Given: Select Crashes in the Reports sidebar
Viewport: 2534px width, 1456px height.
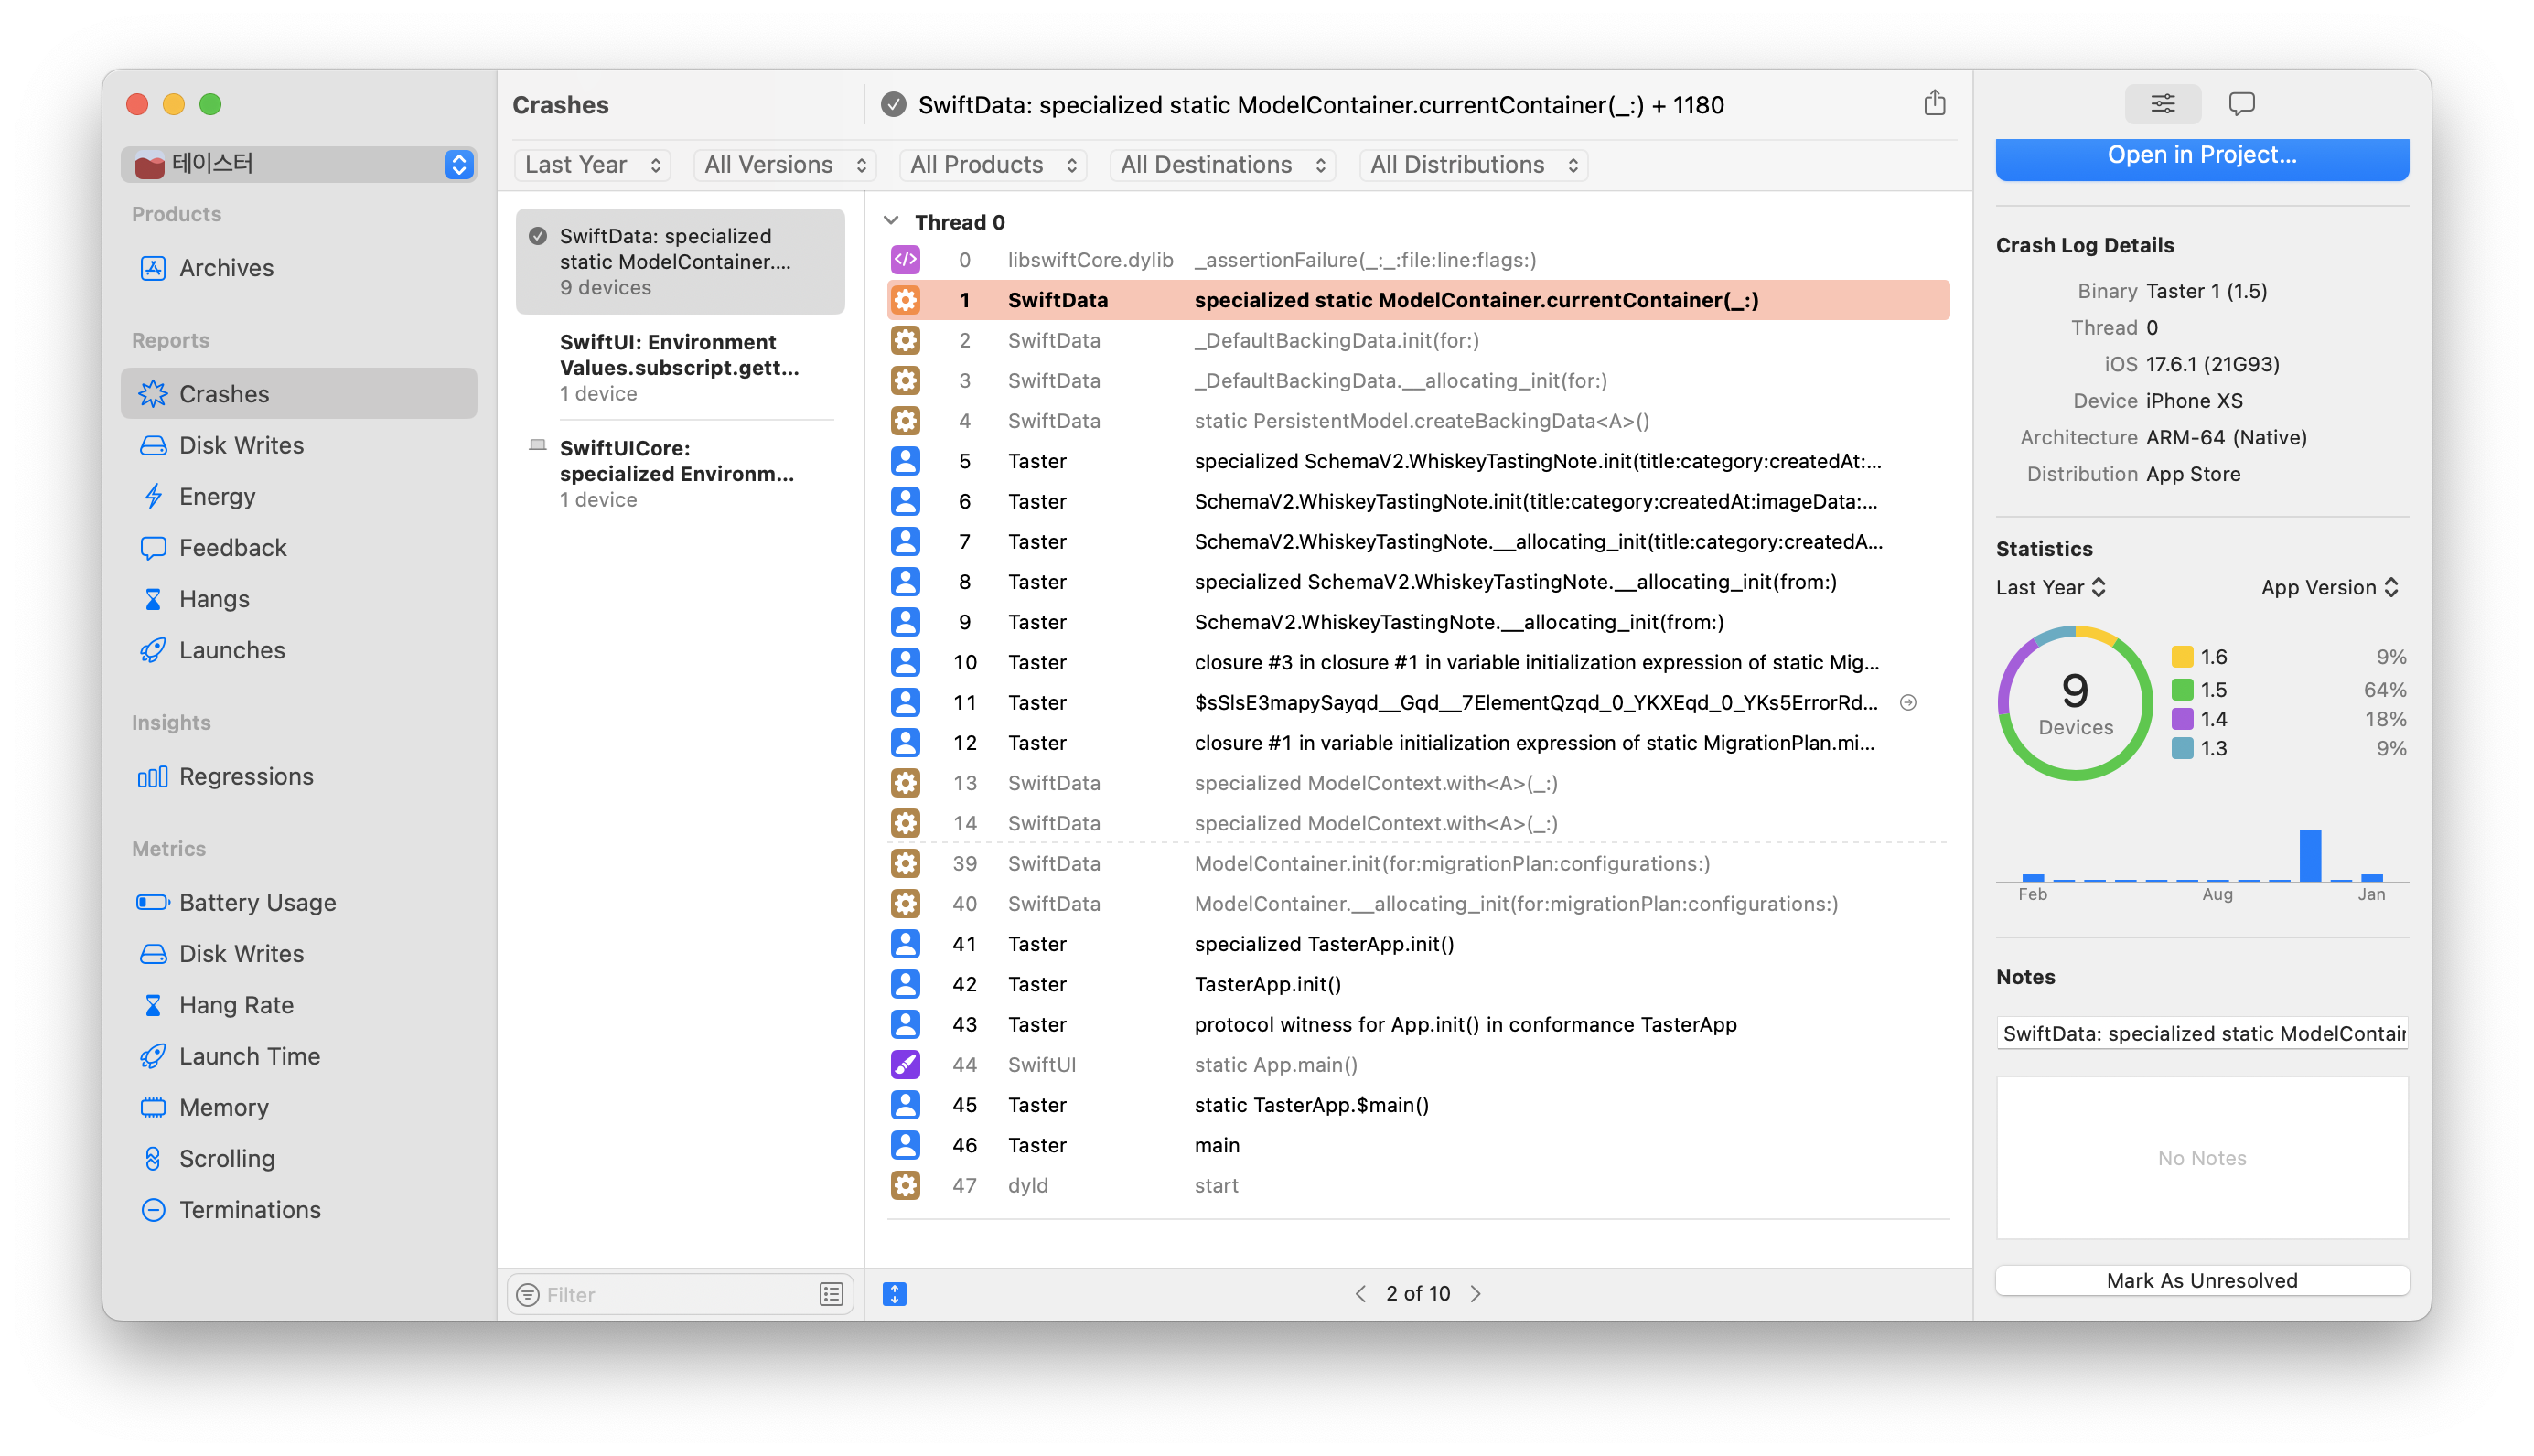Looking at the screenshot, I should pyautogui.click(x=298, y=393).
